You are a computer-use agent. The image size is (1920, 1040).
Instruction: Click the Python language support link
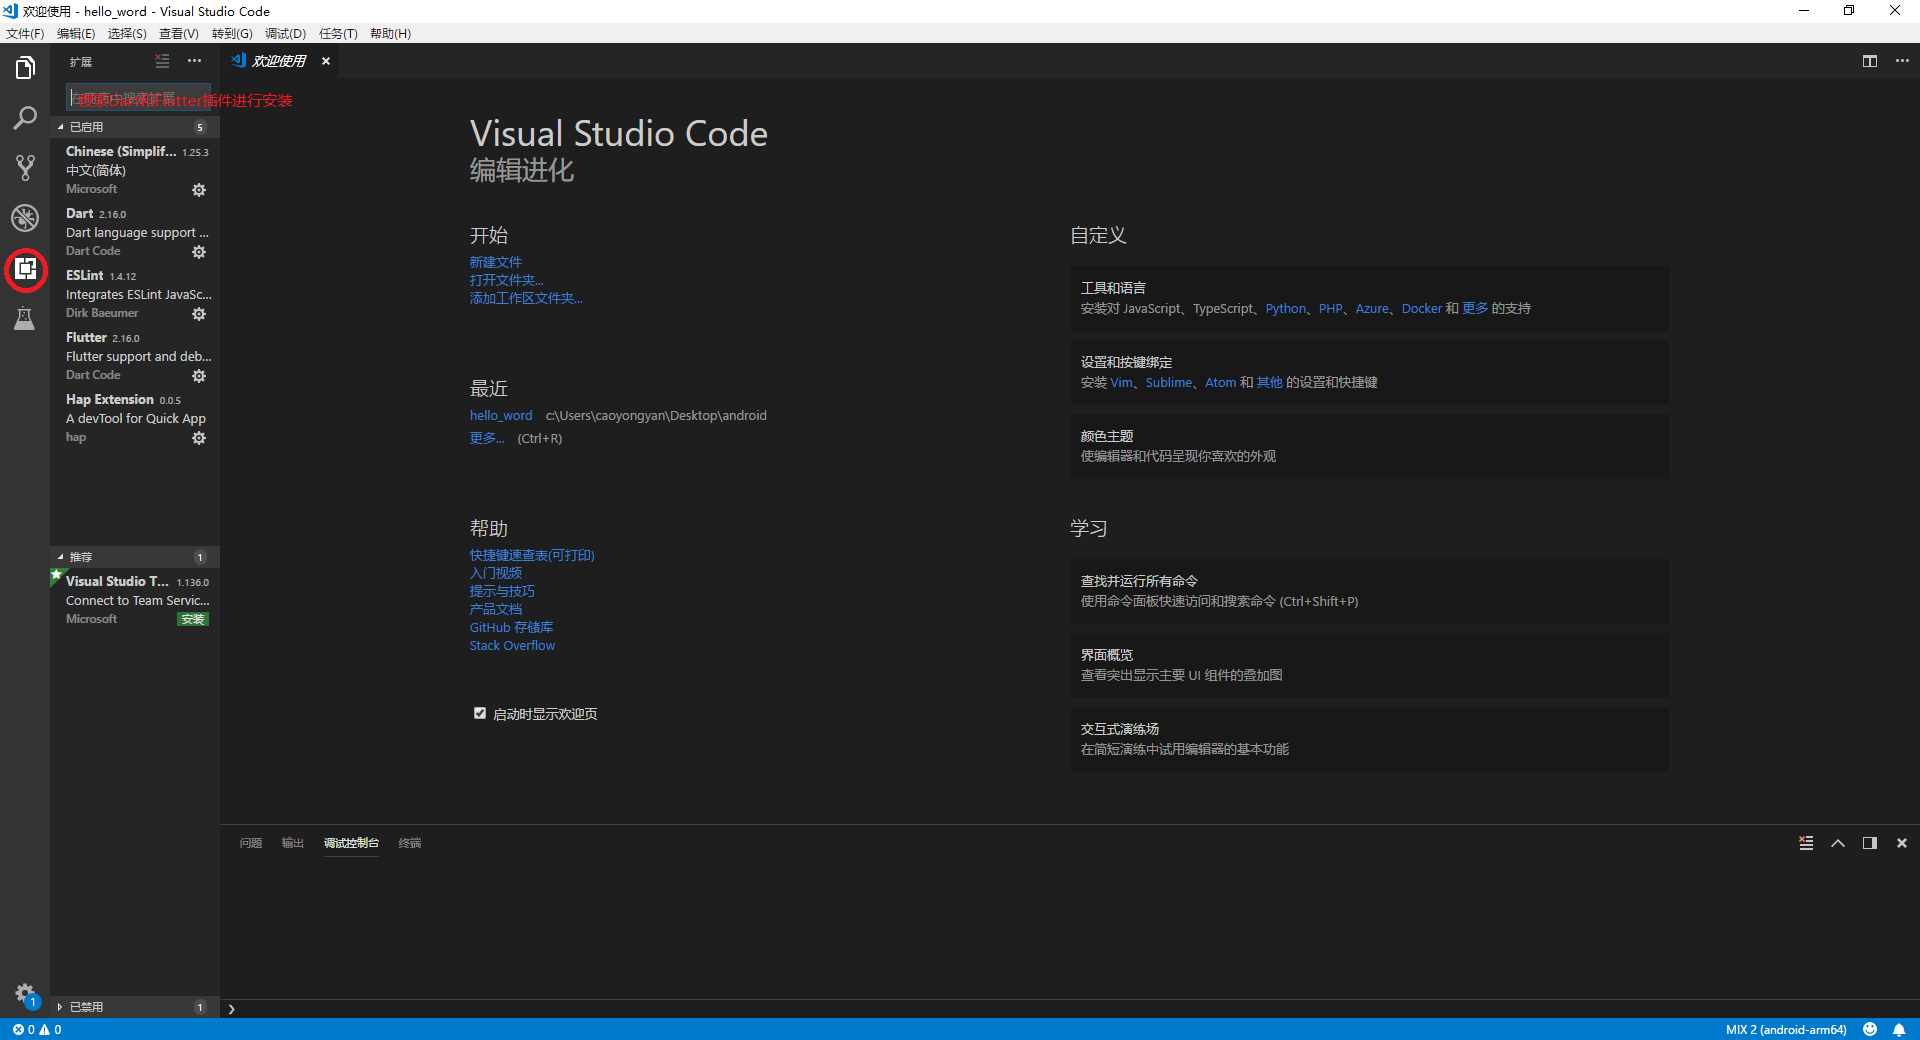click(x=1286, y=308)
